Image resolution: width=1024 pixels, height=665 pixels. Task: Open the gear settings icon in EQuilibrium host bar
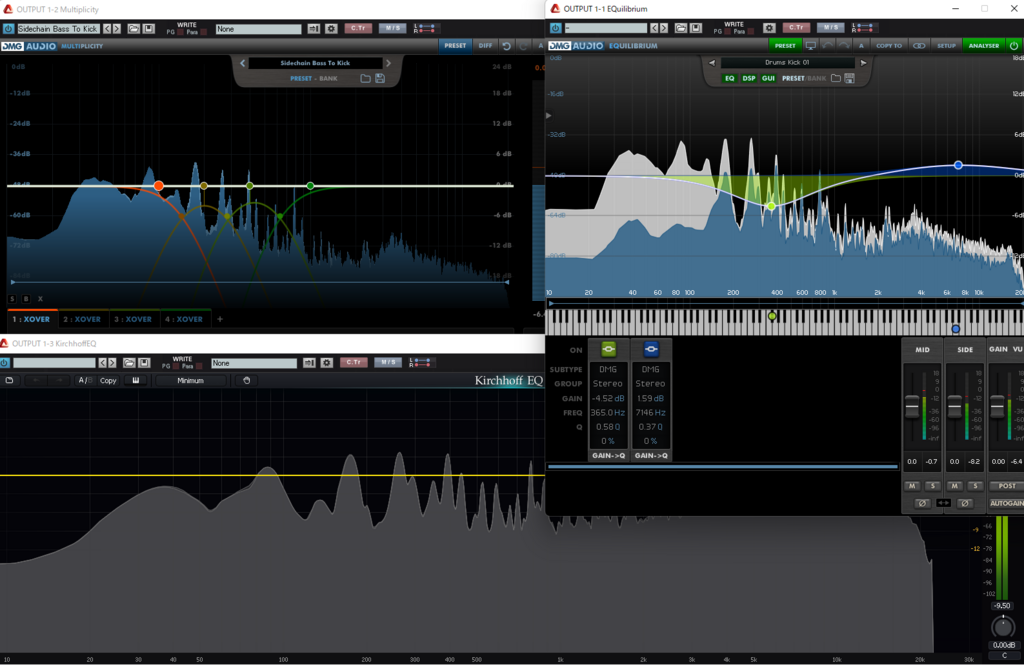pyautogui.click(x=769, y=28)
